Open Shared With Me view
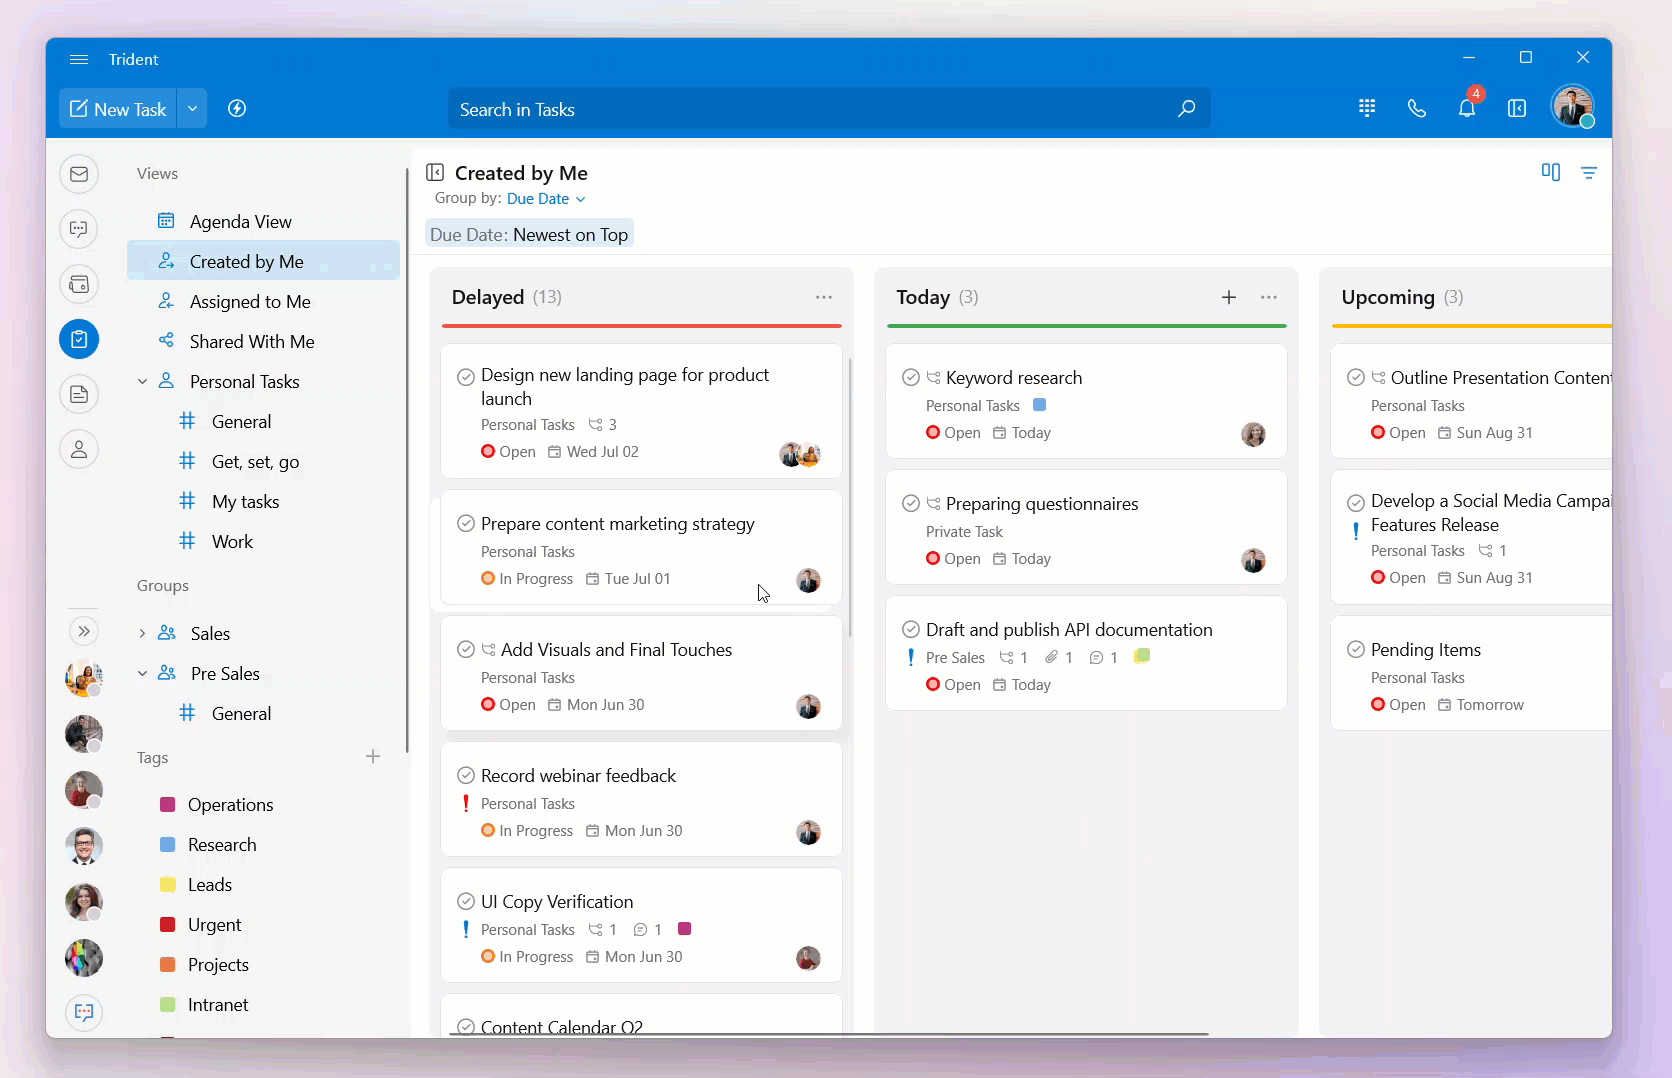 point(263,342)
